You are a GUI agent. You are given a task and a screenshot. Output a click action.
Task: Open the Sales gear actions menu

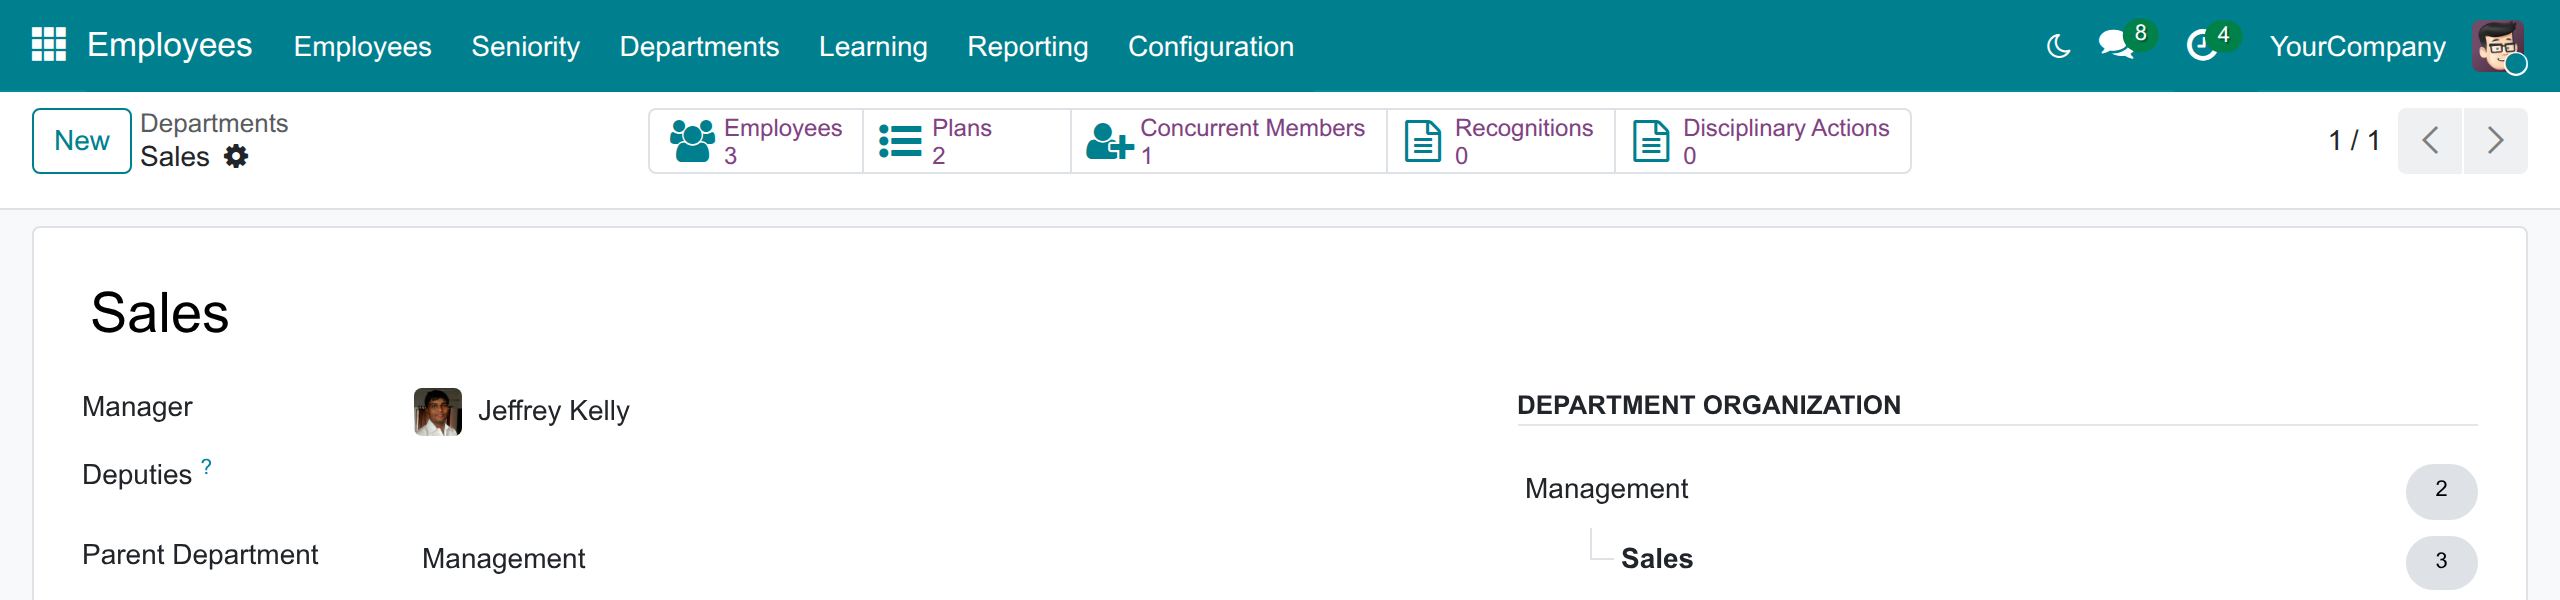click(236, 156)
